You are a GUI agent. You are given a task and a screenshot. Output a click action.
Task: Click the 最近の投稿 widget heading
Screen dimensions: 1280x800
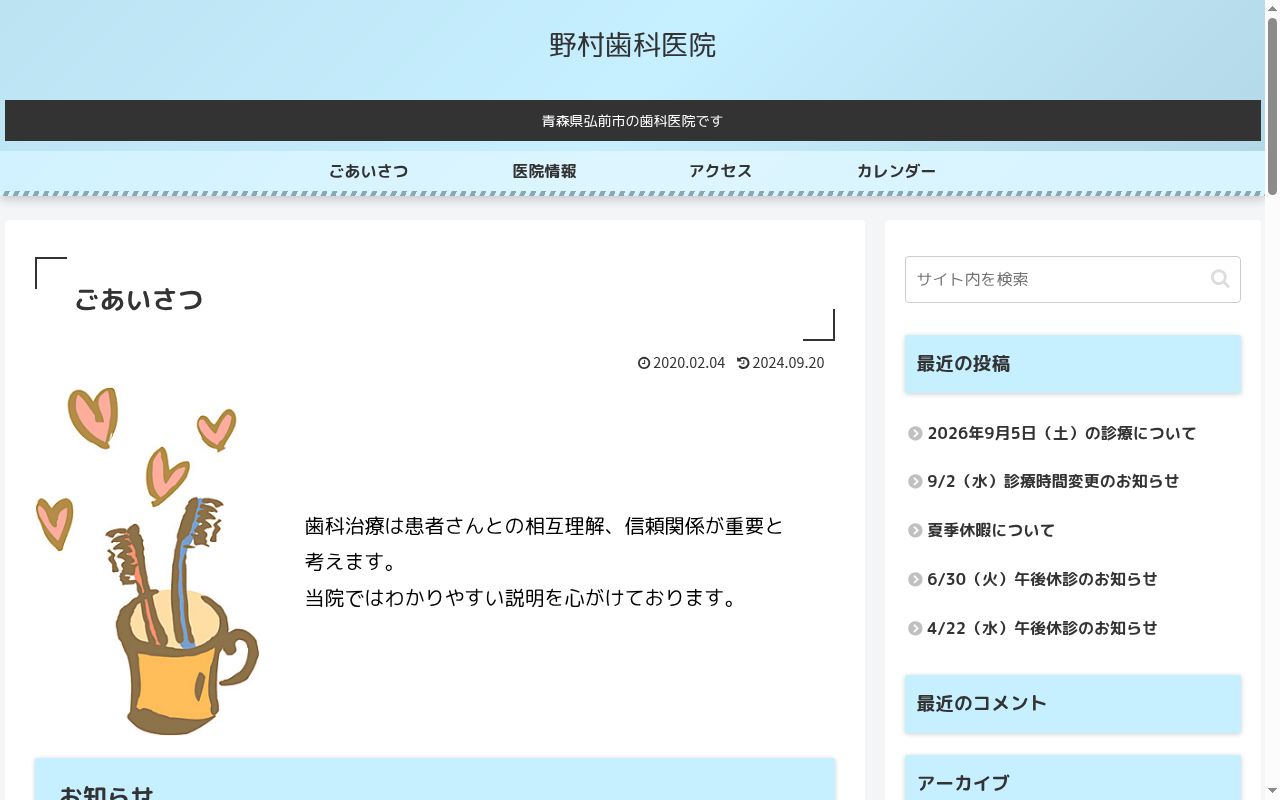pos(1073,364)
